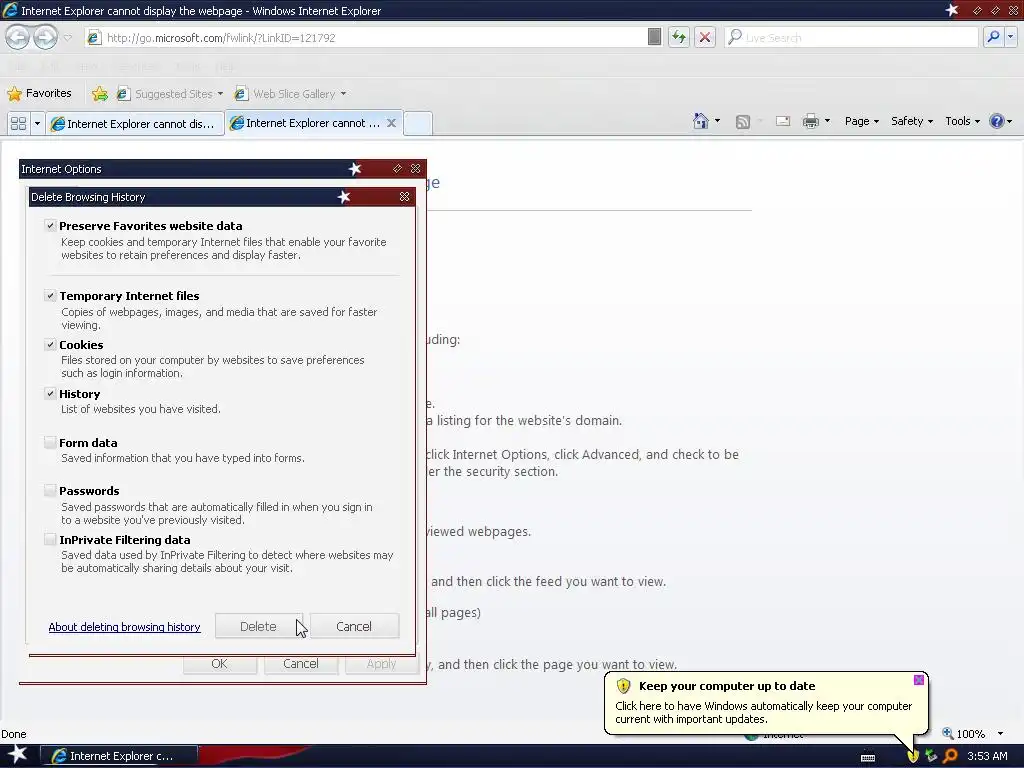Click Apply in the Internet Options dialog
The height and width of the screenshot is (768, 1024).
coord(381,664)
